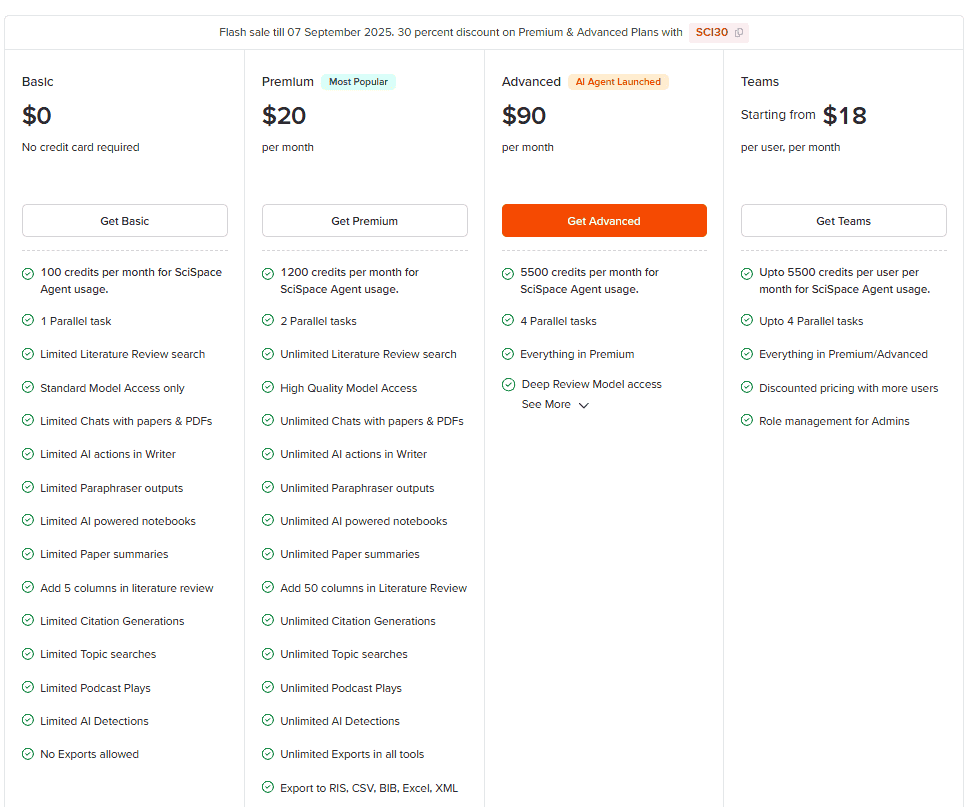Click checkmark icon next to High Quality Model Access

268,388
